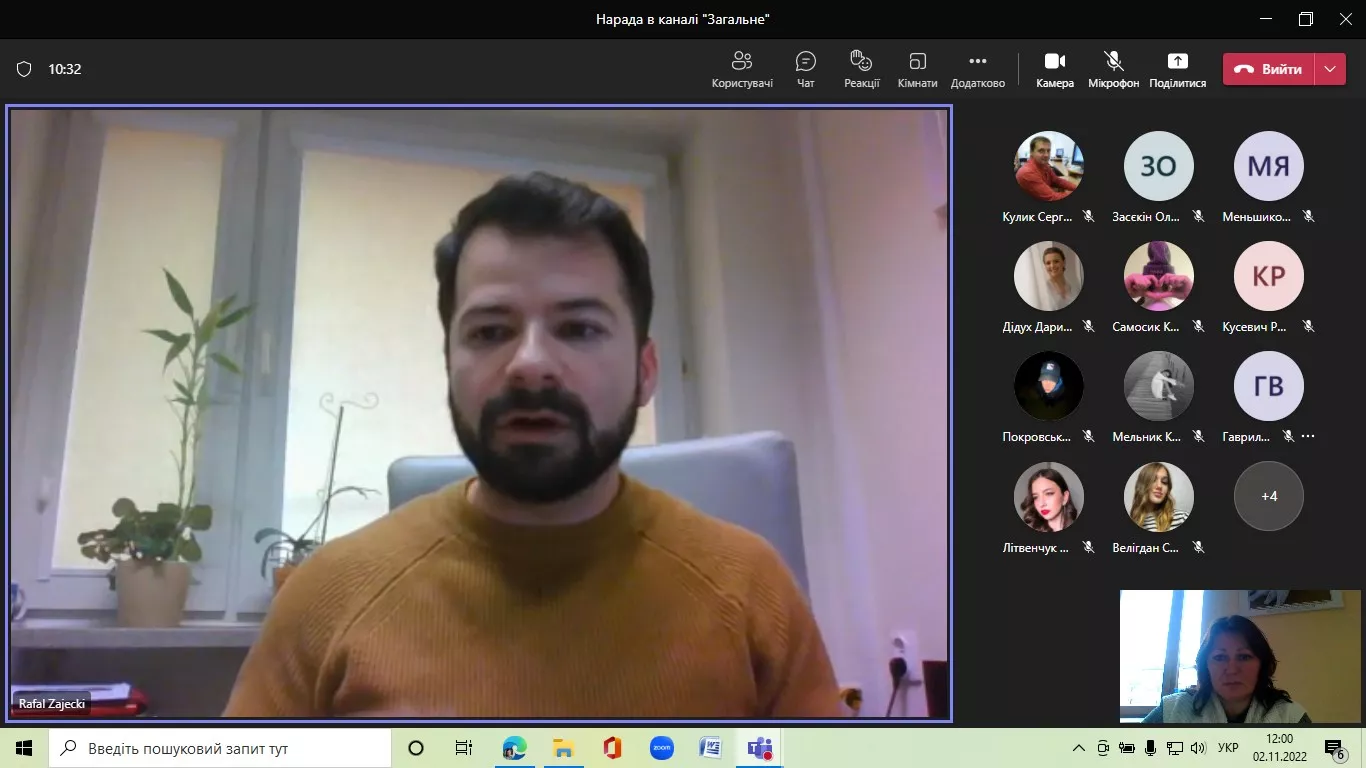1366x768 pixels.
Task: Open more options for Гаврил participant
Action: click(x=1308, y=437)
